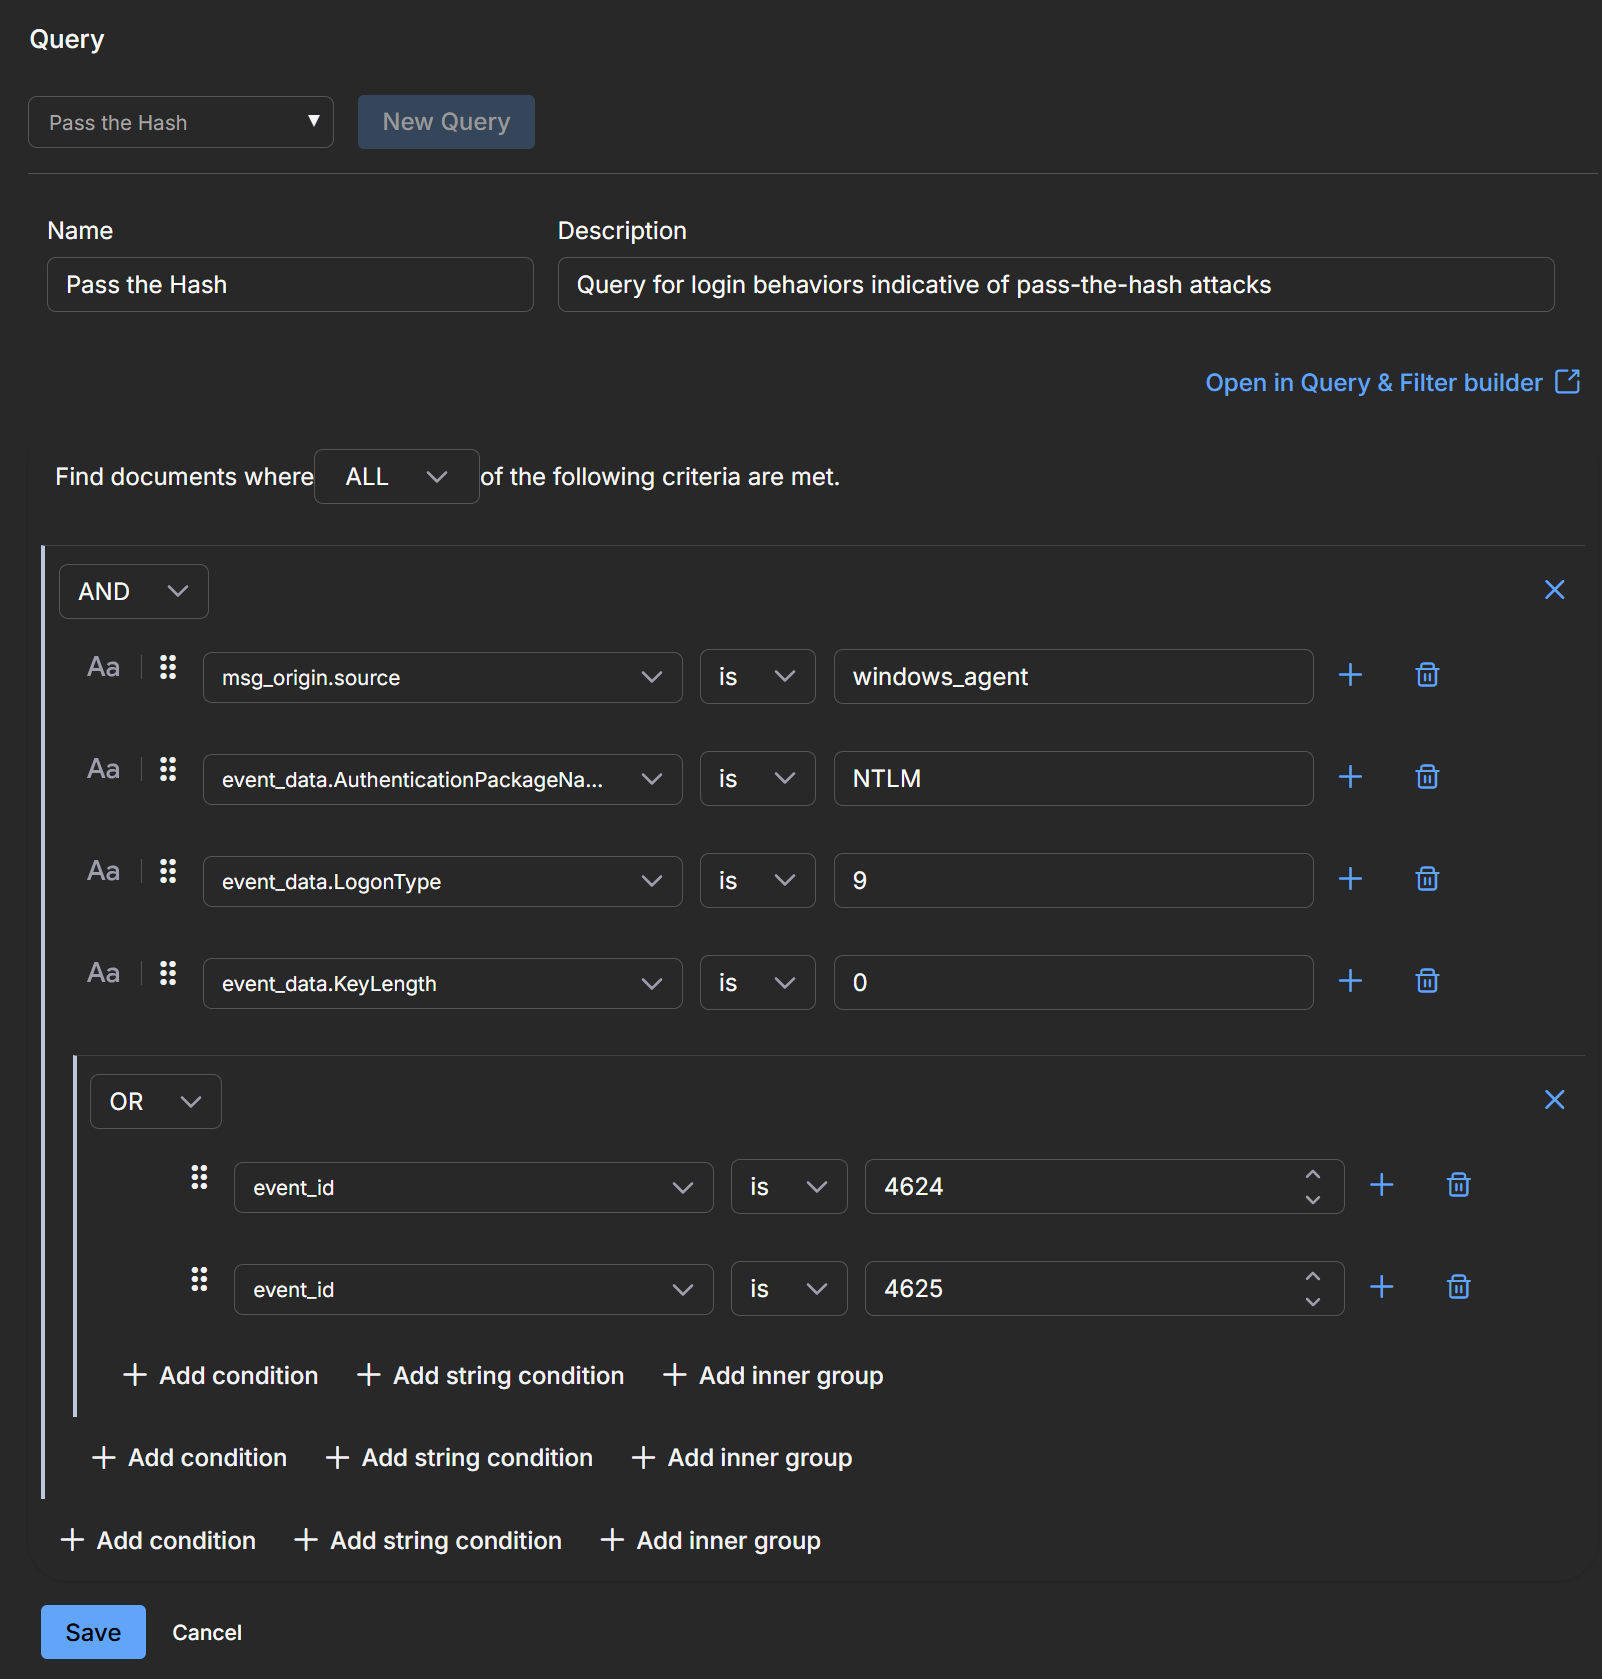Increment the 4624 event_id value stepper
Image resolution: width=1602 pixels, height=1679 pixels.
(1312, 1175)
